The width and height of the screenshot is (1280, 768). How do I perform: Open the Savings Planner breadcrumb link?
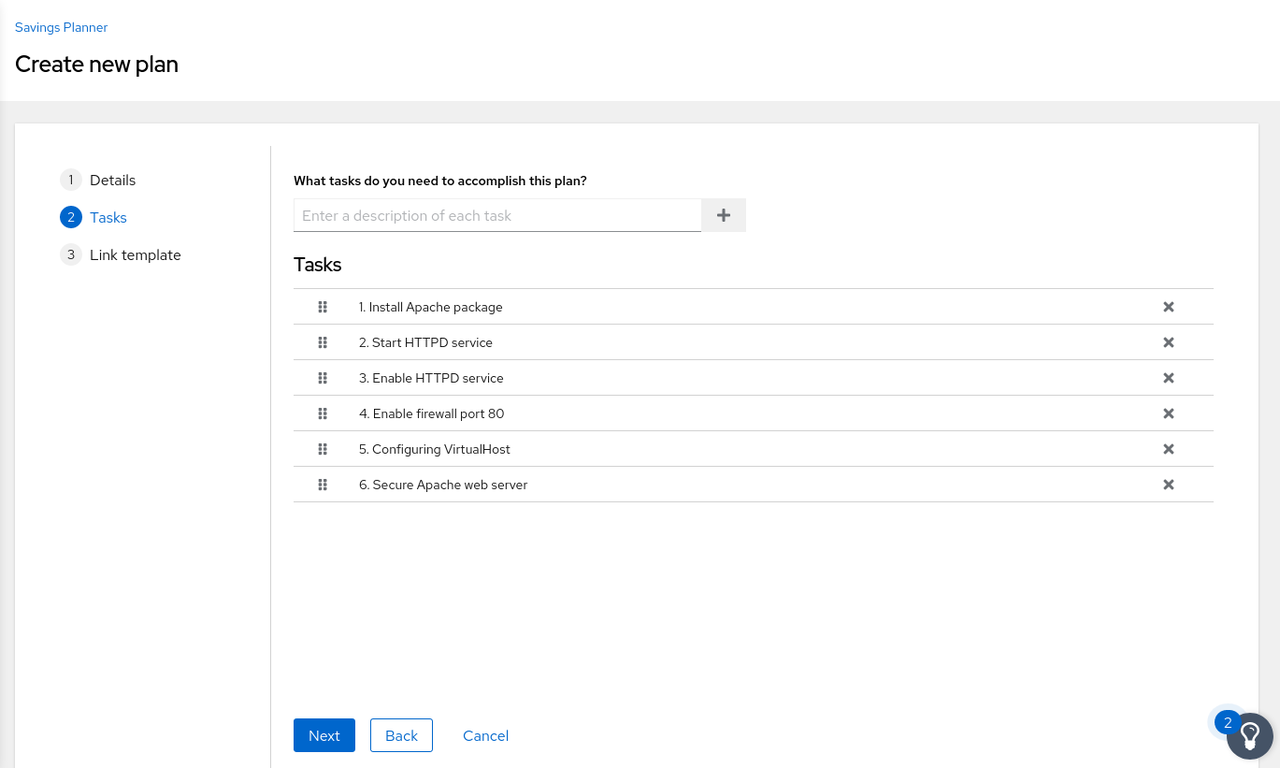[61, 27]
